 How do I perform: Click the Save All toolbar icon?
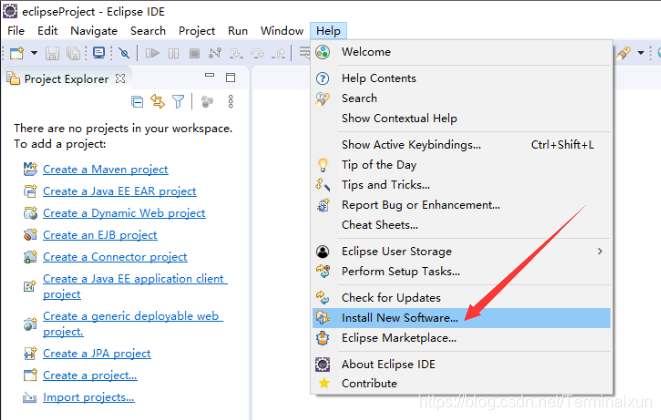pyautogui.click(x=73, y=53)
